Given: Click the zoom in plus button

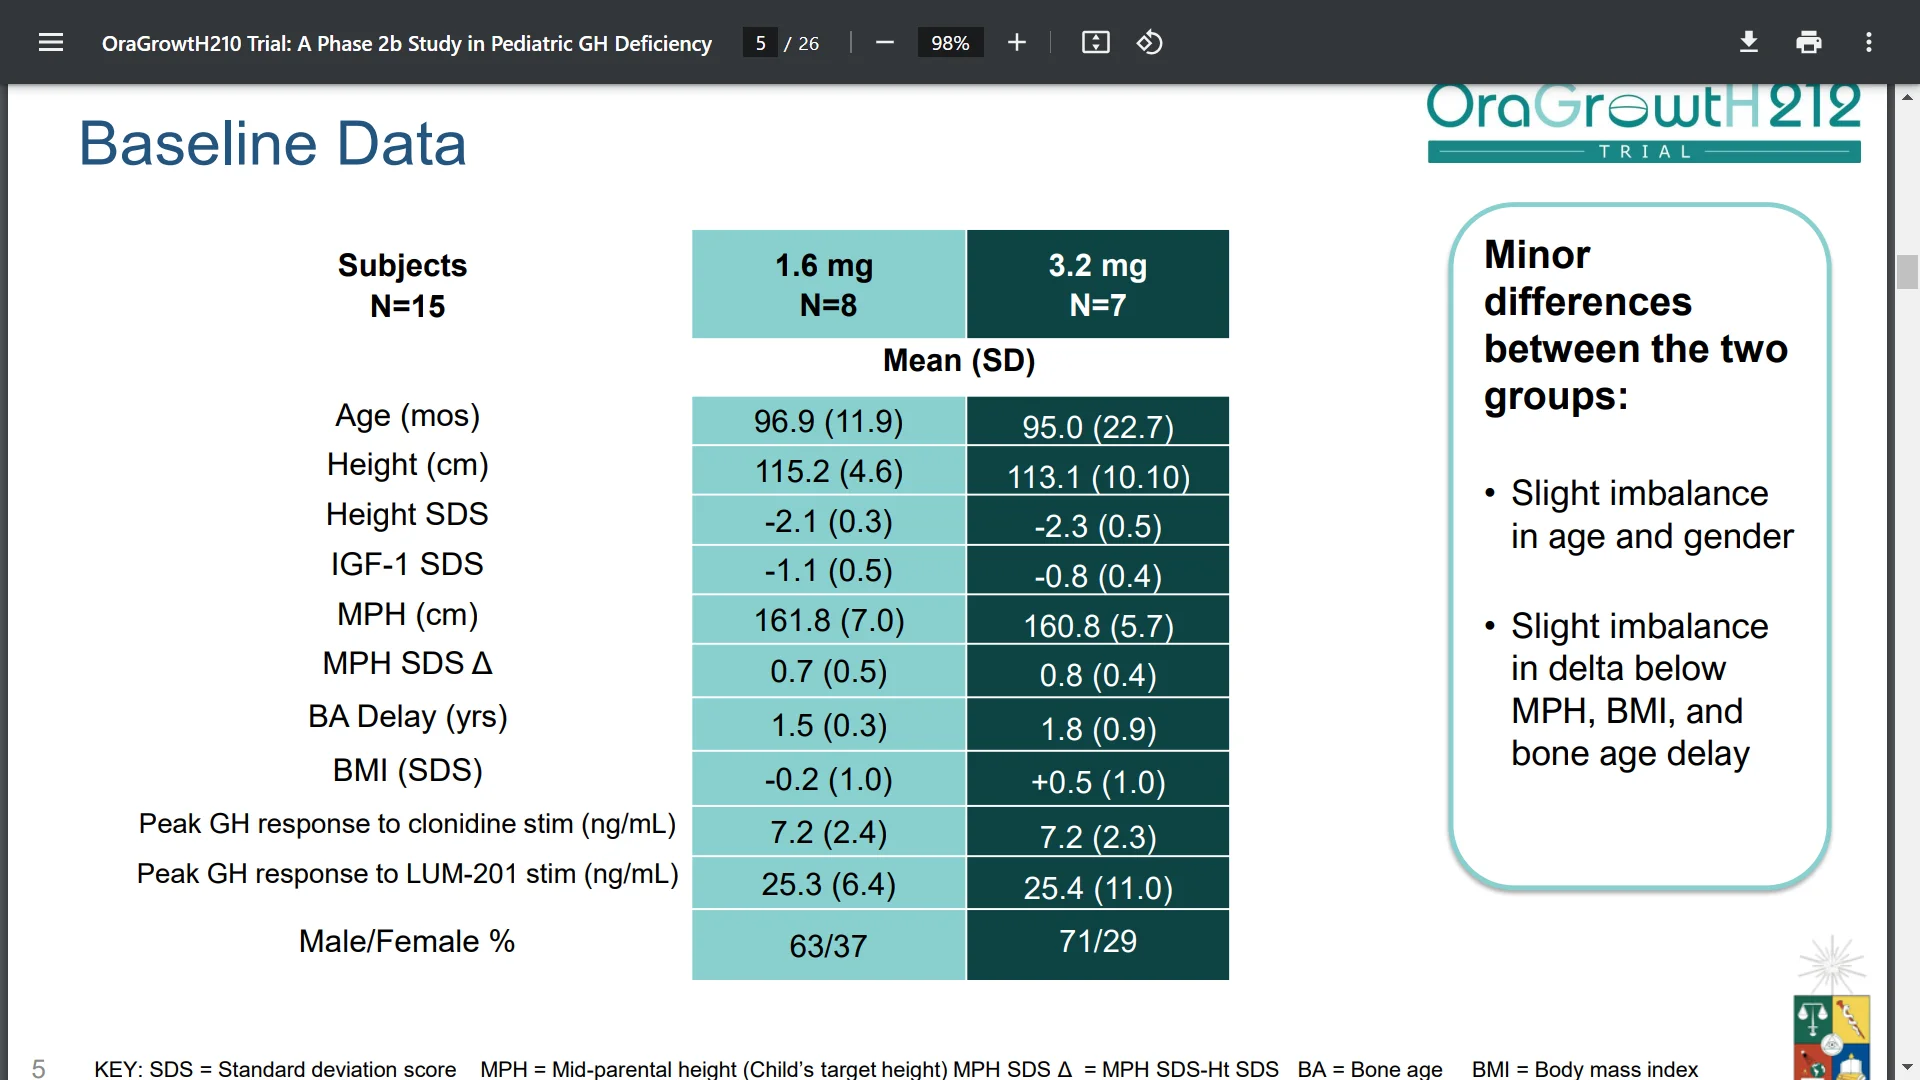Looking at the screenshot, I should (1017, 42).
